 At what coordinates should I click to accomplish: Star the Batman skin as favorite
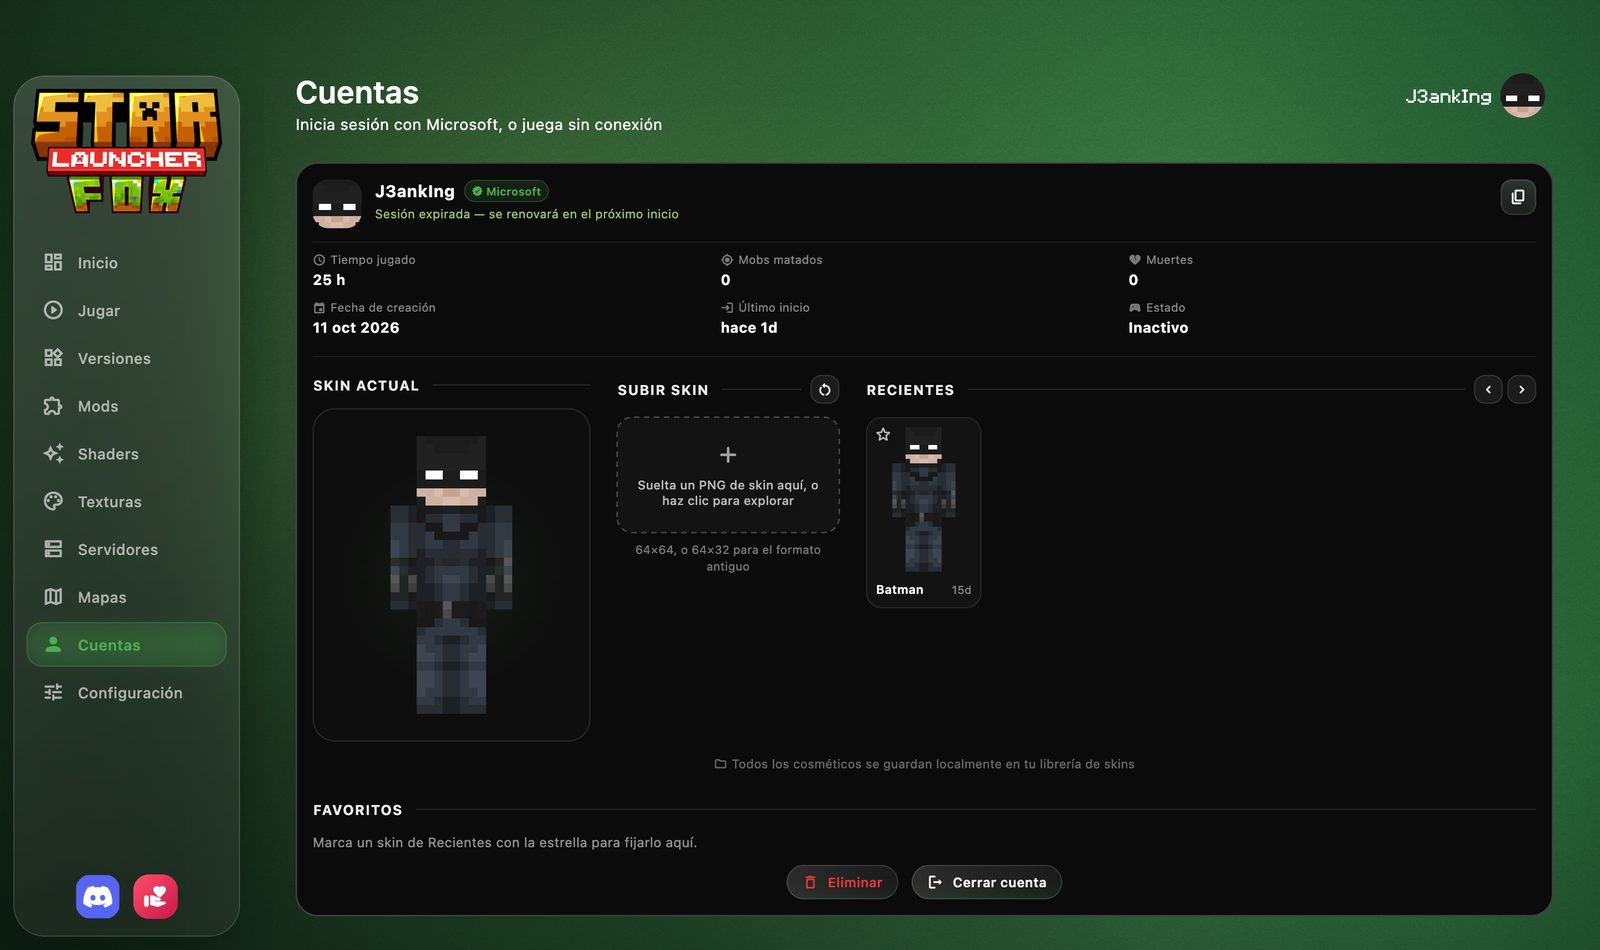tap(883, 434)
